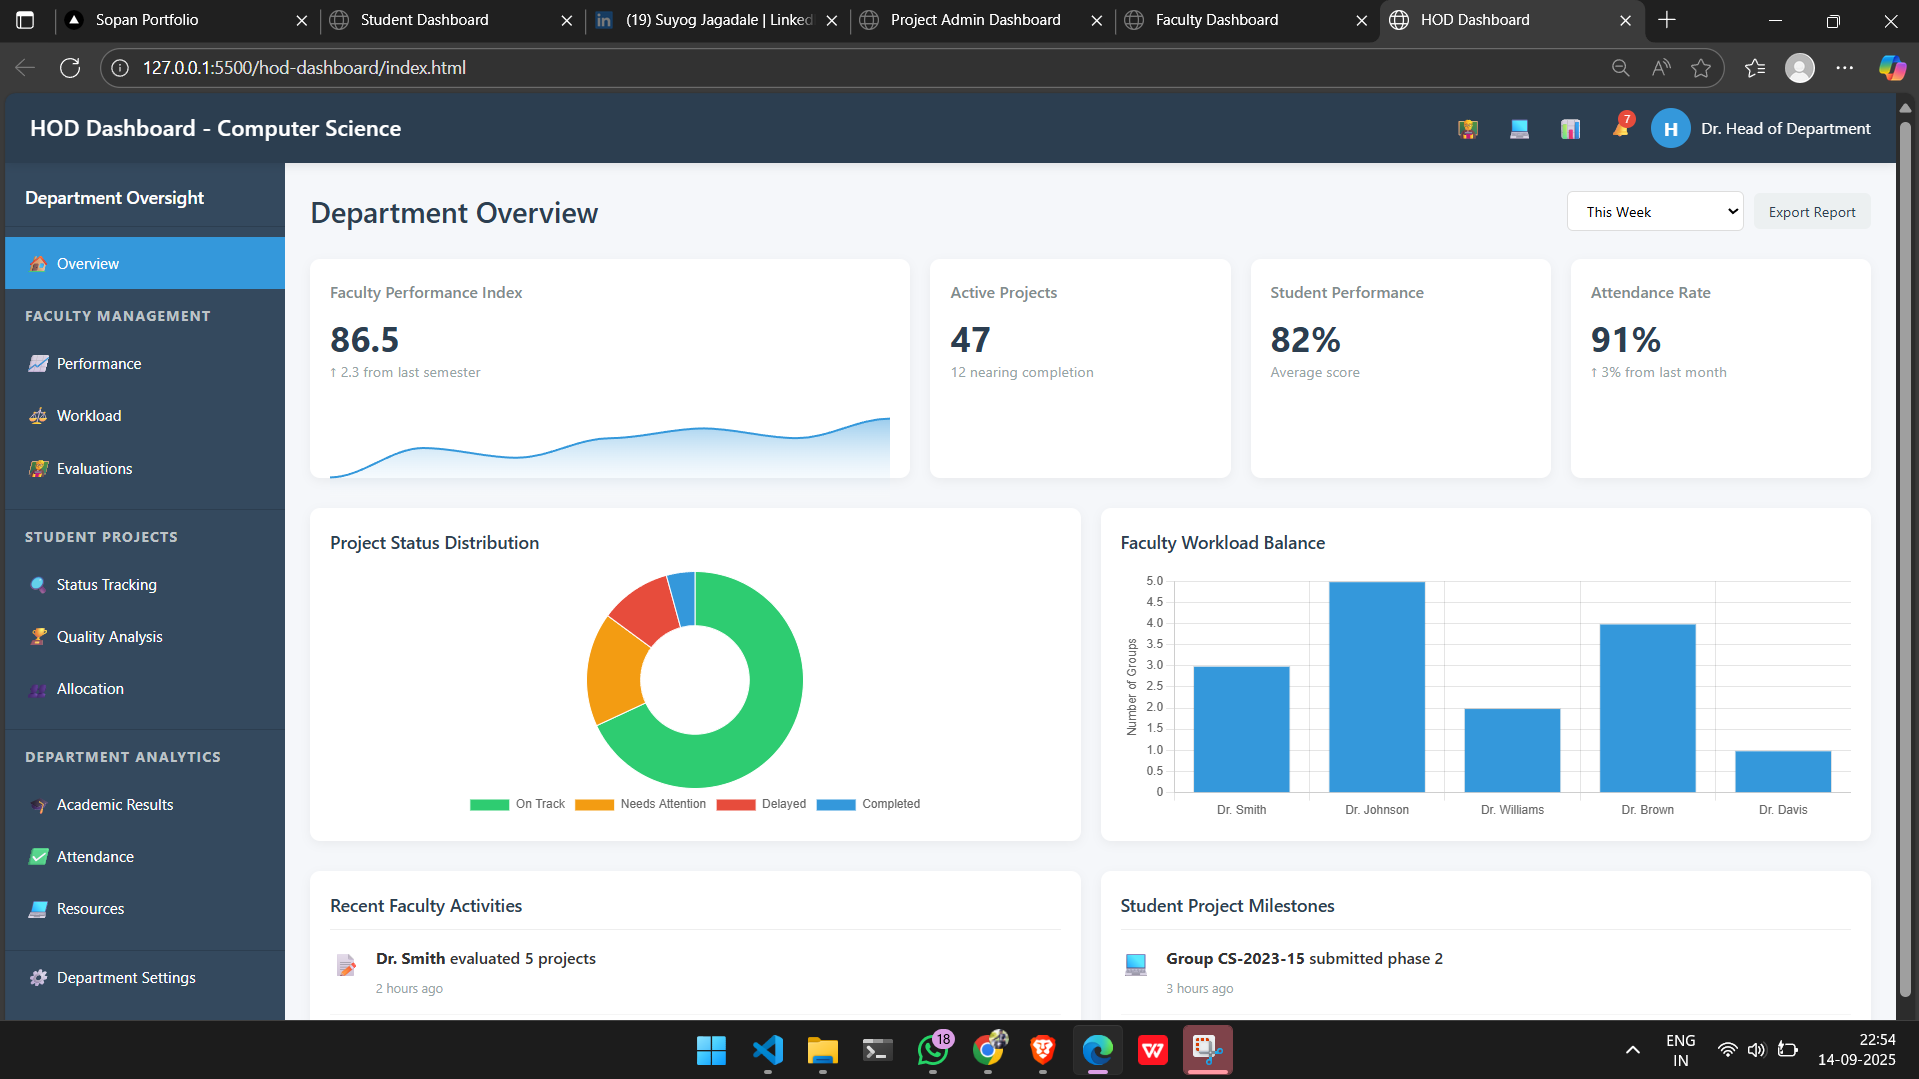Switch to the Suyog Jagadale LinkedIn tab
This screenshot has height=1079, width=1919.
(717, 20)
